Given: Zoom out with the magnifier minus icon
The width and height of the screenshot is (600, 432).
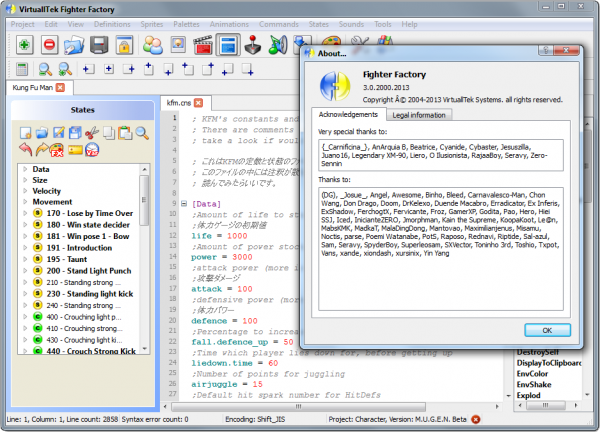Looking at the screenshot, I should point(45,69).
